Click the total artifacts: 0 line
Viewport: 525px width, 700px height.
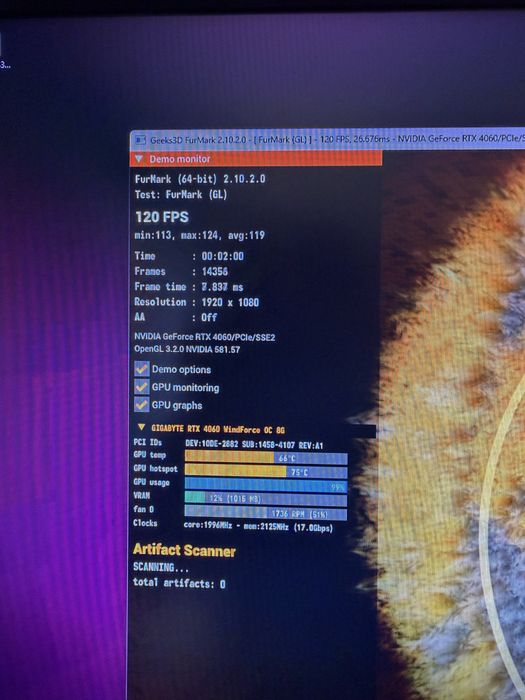coord(179,583)
